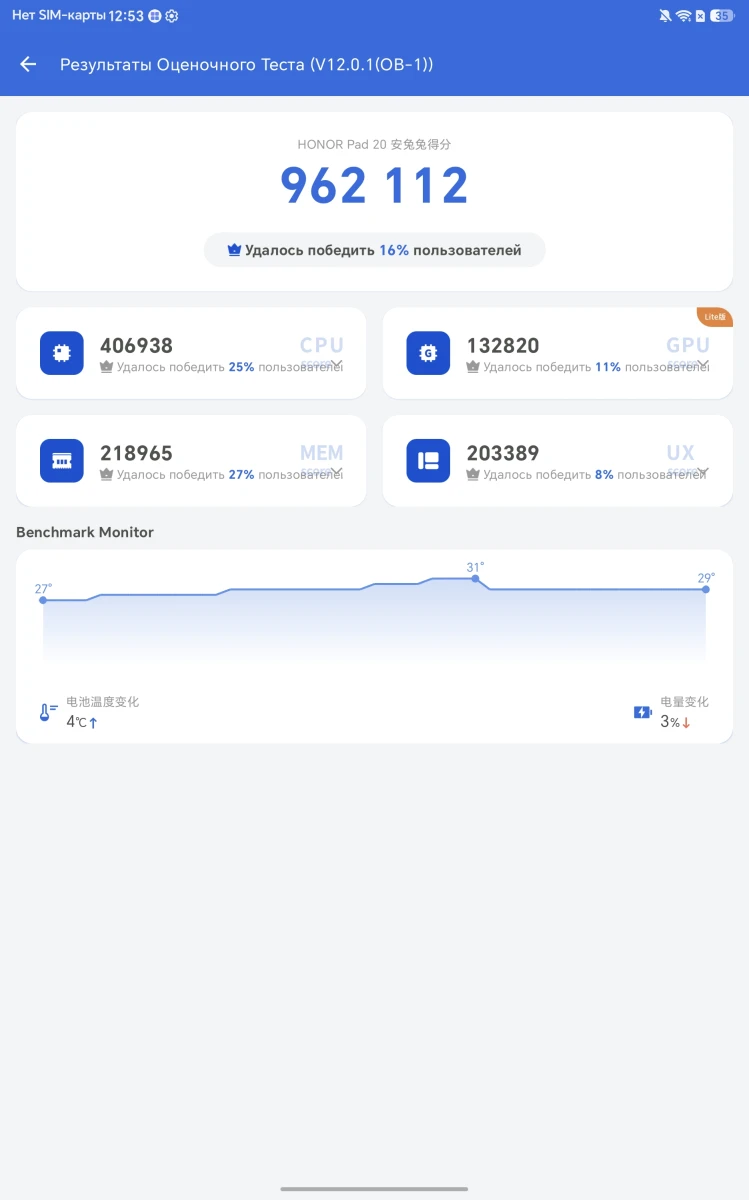
Task: Select the MEM score 218965
Action: [136, 453]
